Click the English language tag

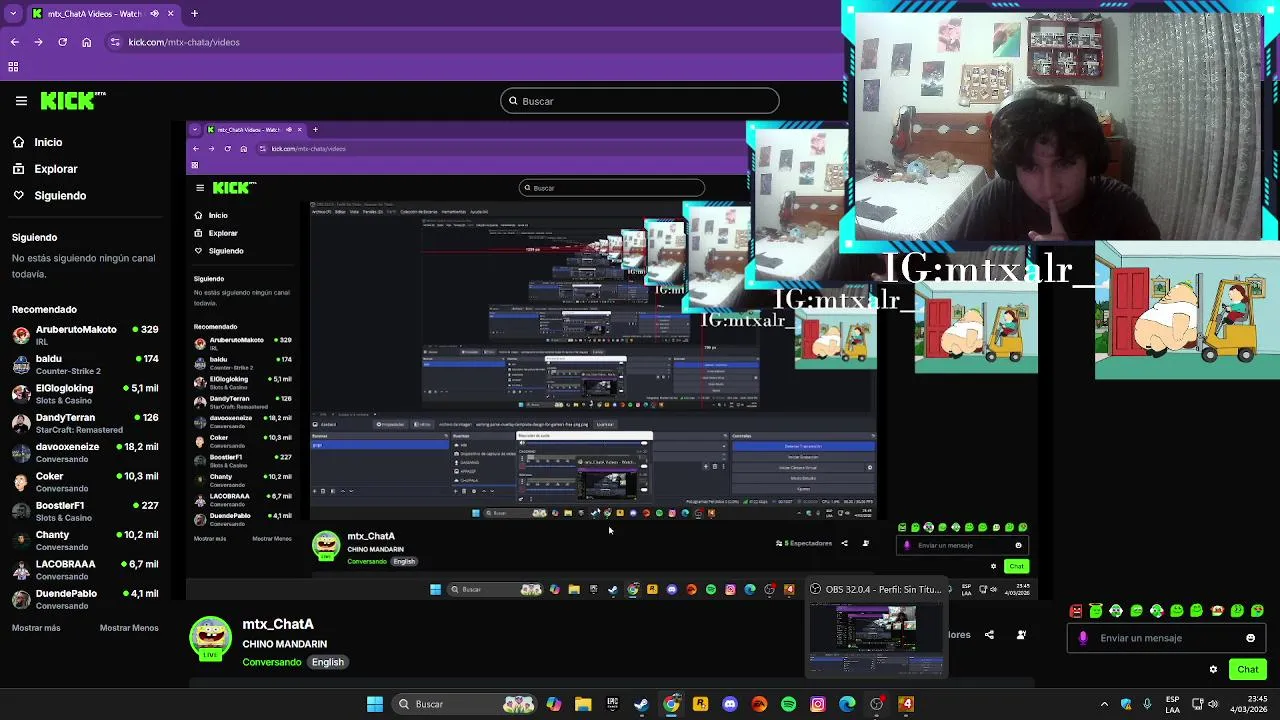pyautogui.click(x=327, y=662)
